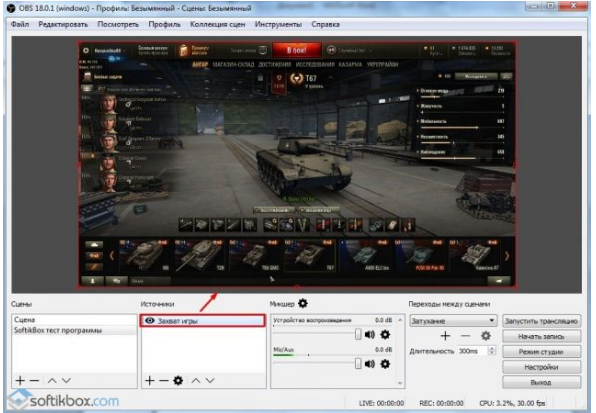Click game settings gear in preview
596x413 pixels.
point(86,50)
